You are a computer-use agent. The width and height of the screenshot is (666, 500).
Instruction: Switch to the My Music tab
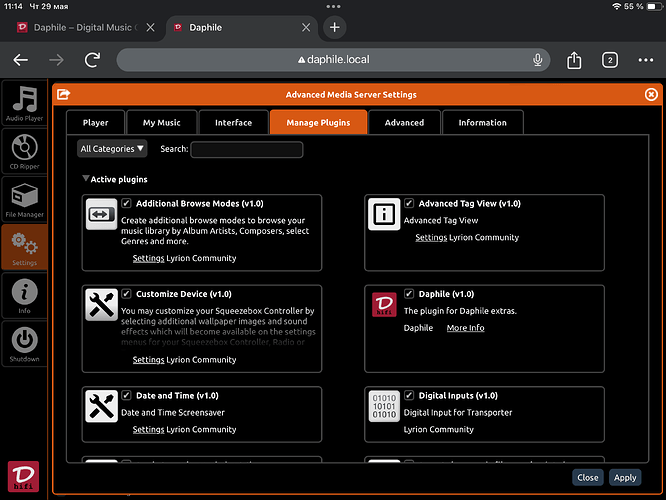161,123
